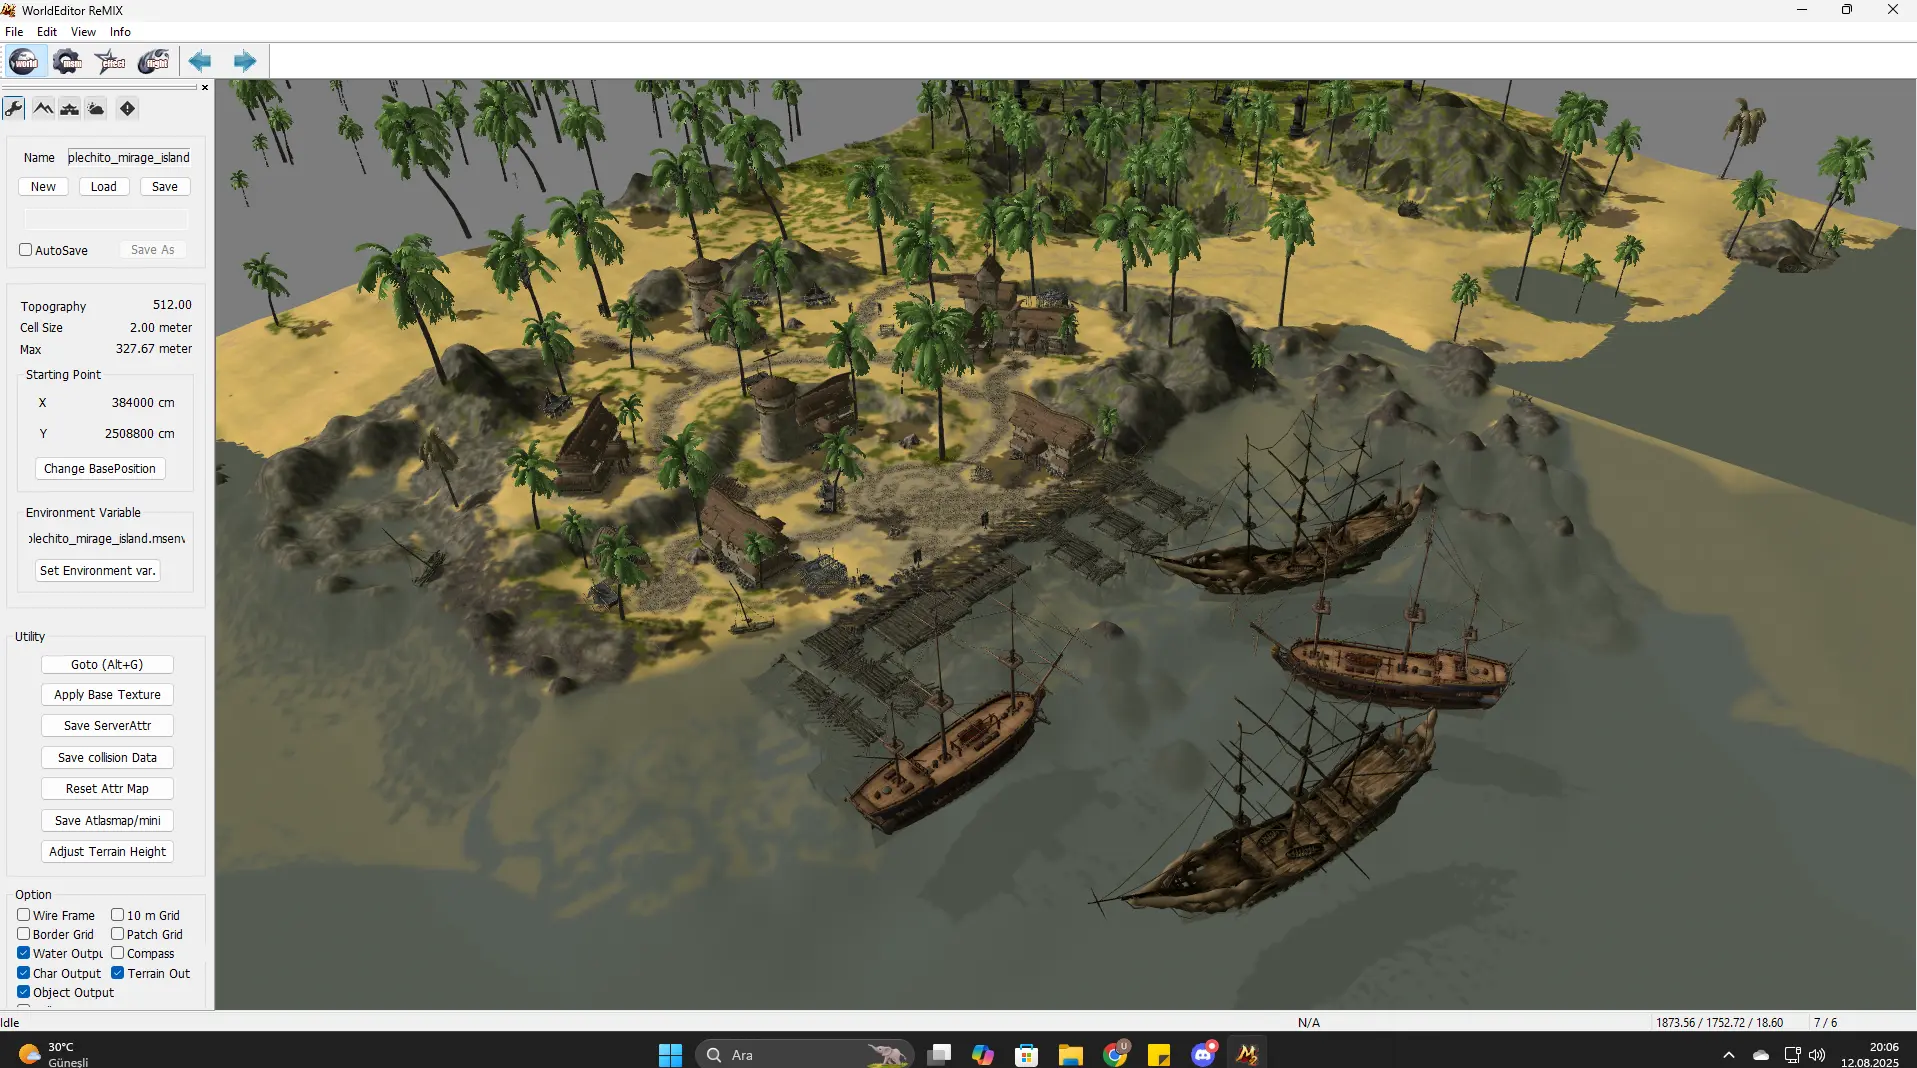Open File Explorer from the taskbar
This screenshot has width=1917, height=1068.
[x=1071, y=1055]
